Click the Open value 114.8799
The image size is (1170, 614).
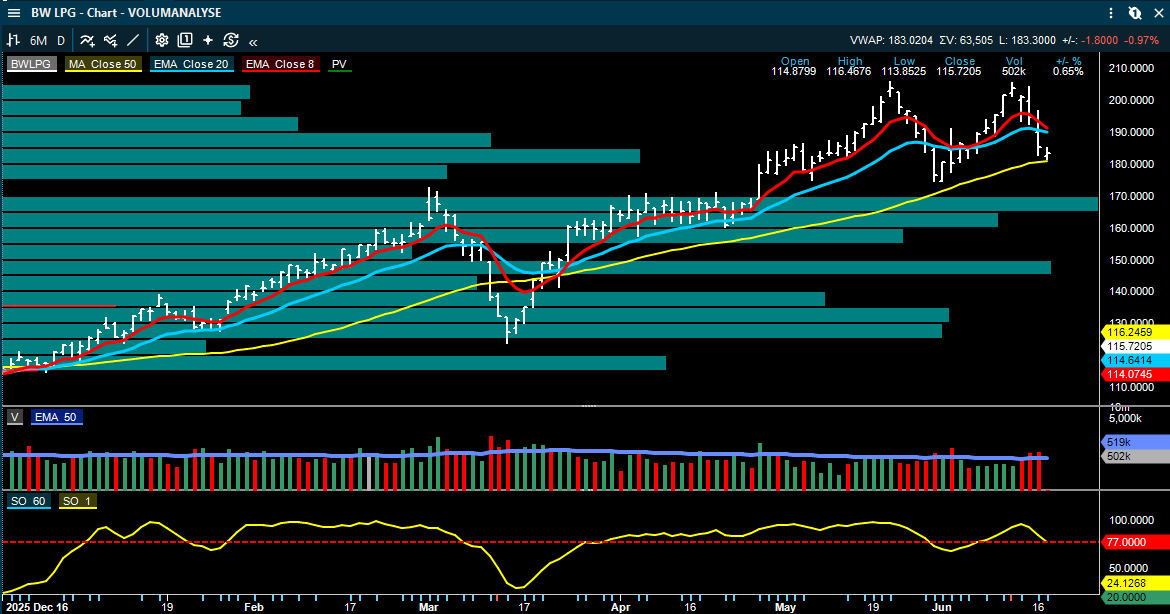pos(793,72)
